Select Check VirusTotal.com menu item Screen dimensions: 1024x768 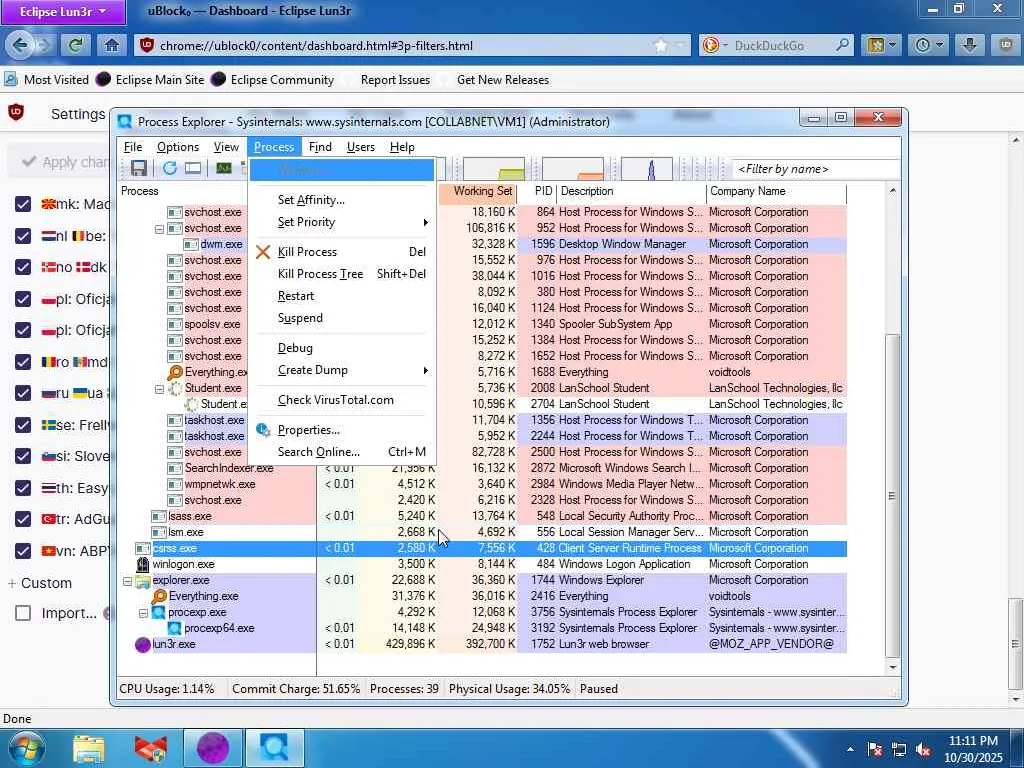(344, 400)
